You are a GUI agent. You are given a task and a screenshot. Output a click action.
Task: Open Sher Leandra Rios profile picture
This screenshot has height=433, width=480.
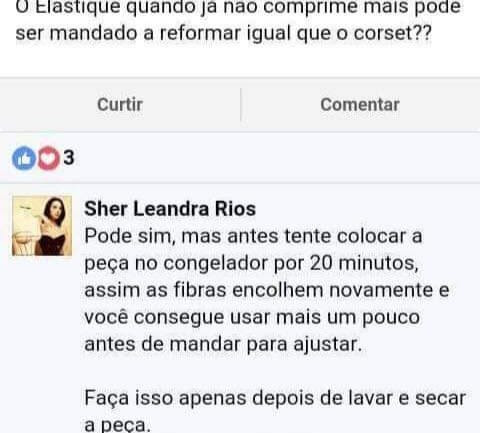(42, 226)
